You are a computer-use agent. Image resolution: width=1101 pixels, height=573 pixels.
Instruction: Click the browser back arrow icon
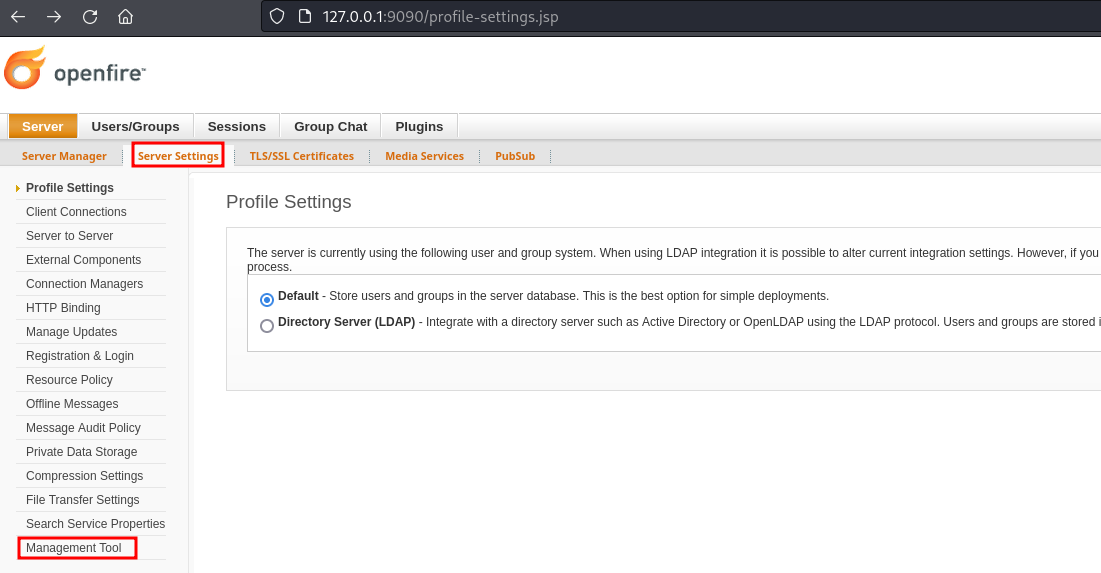click(18, 17)
